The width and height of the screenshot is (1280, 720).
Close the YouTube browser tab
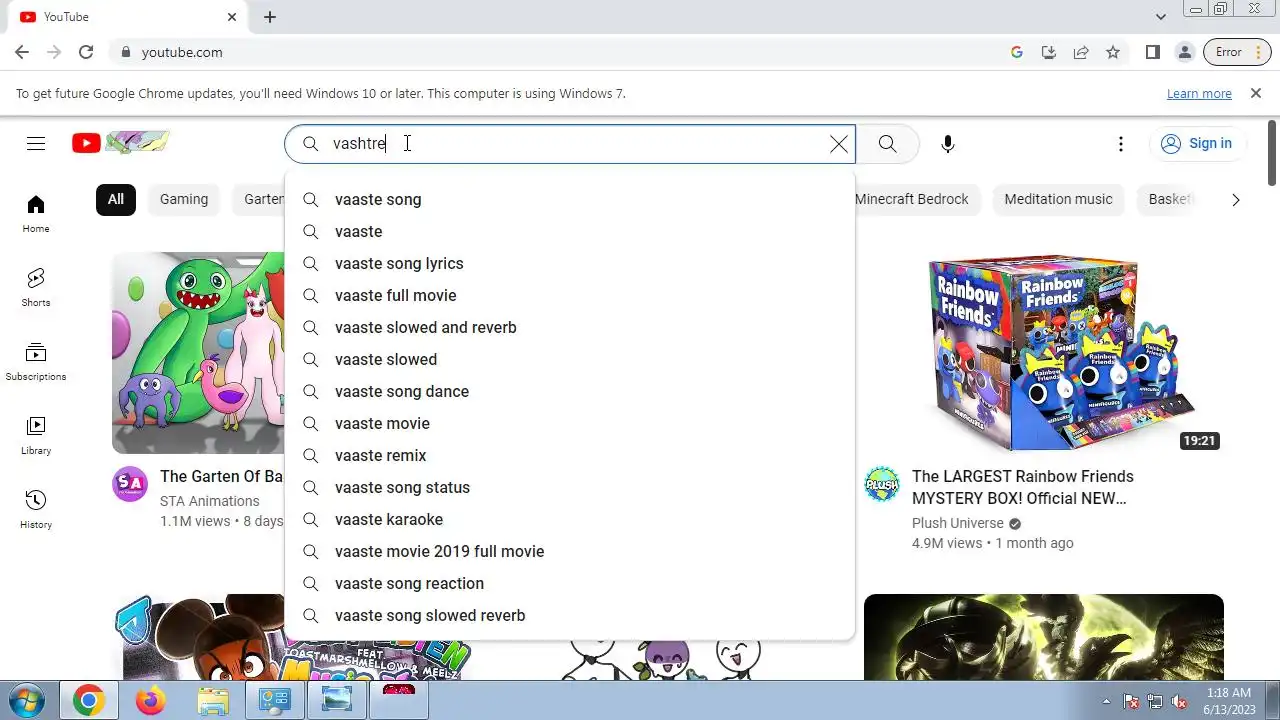click(232, 17)
